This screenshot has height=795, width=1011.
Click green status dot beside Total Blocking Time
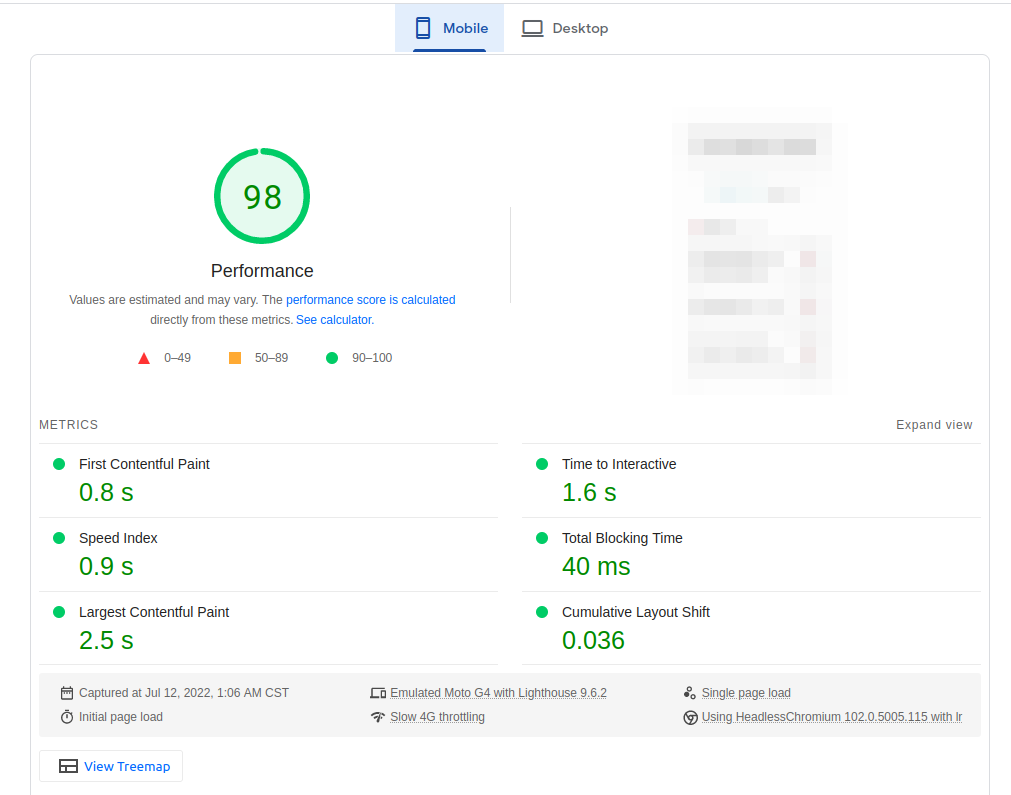(542, 538)
